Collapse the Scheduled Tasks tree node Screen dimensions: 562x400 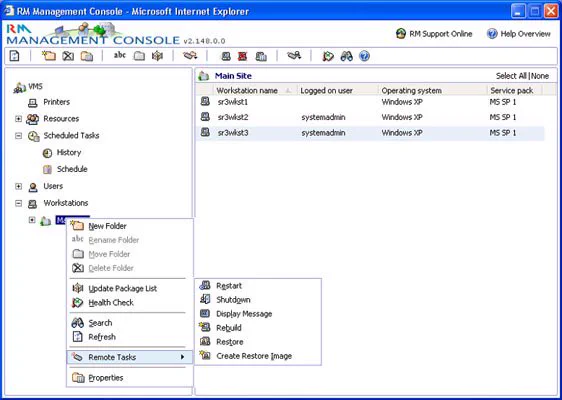coord(18,136)
